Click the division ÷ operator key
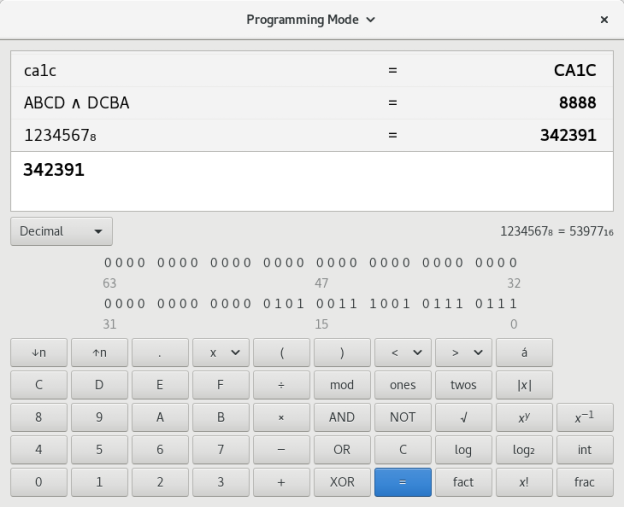This screenshot has width=624, height=507. click(281, 384)
